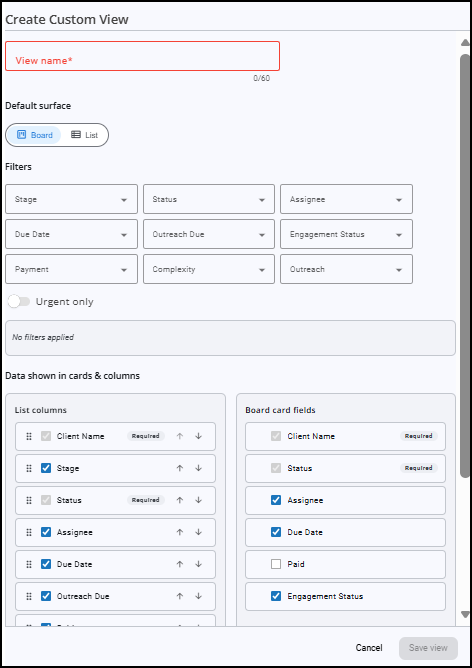472x668 pixels.
Task: Switch default surface to List
Action: click(x=84, y=135)
